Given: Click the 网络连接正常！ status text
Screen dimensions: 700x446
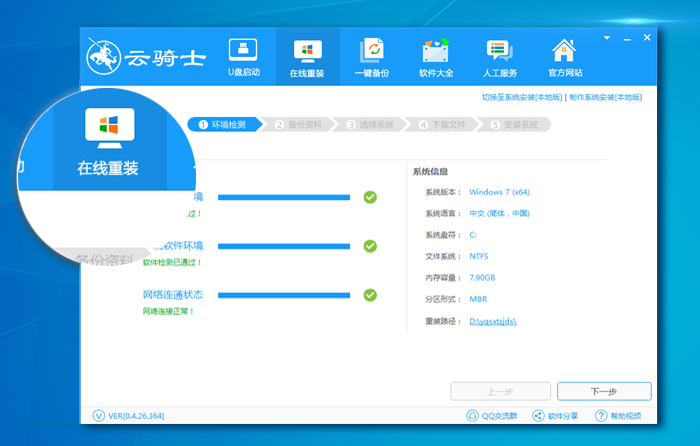Looking at the screenshot, I should point(168,311).
